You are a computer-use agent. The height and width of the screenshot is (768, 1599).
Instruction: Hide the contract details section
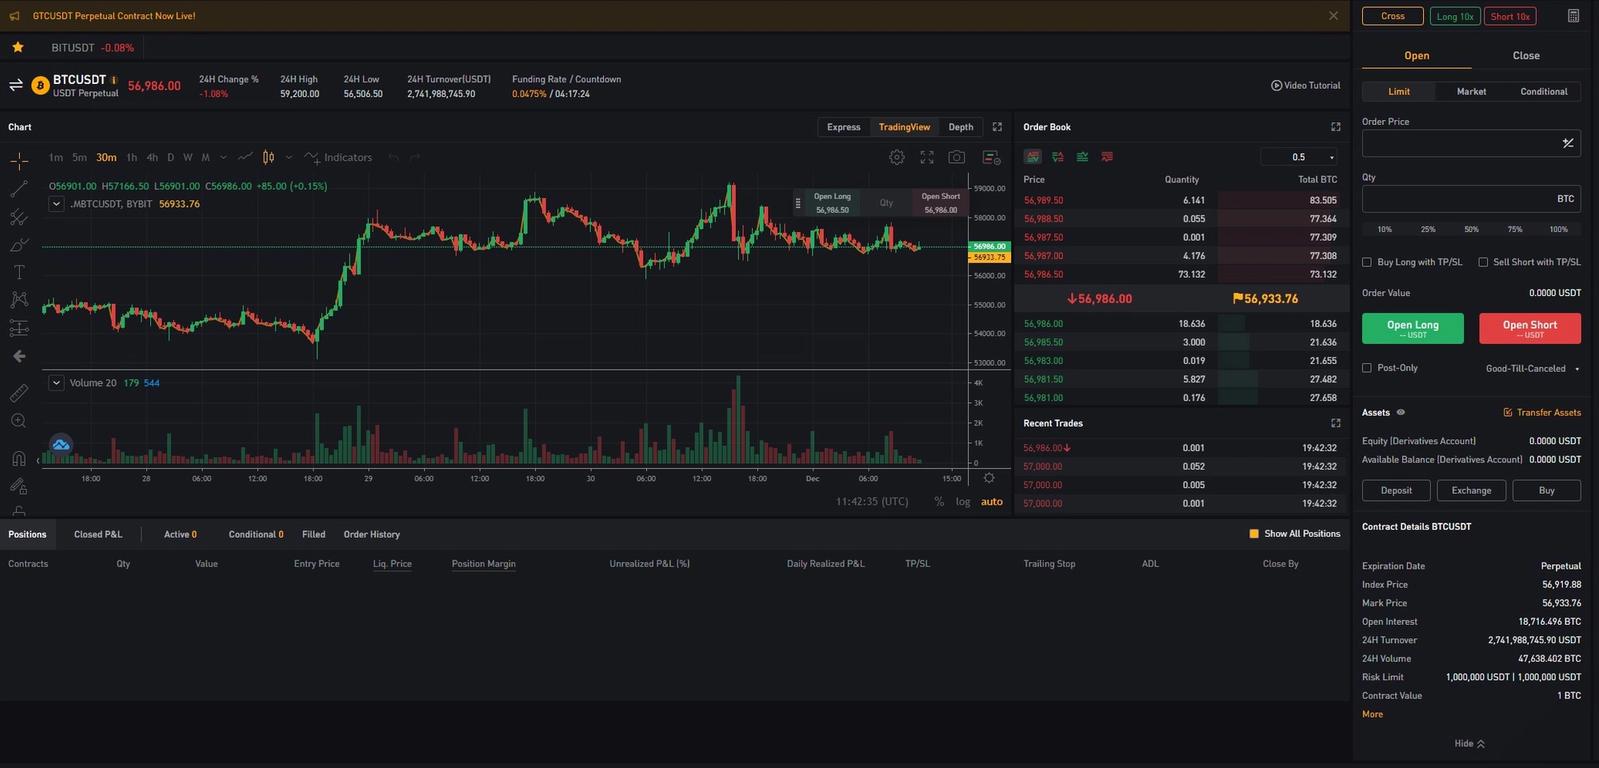1469,743
